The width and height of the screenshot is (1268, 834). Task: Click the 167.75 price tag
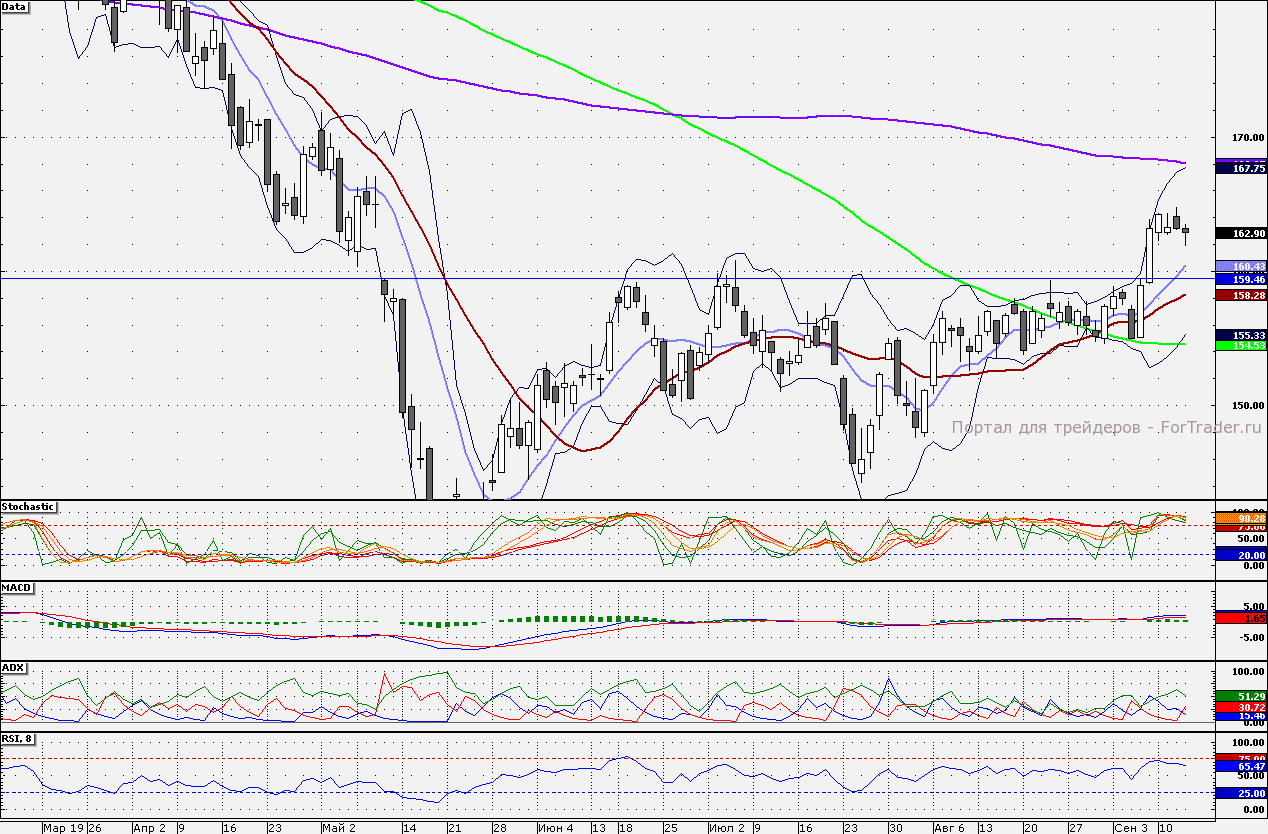point(1241,169)
